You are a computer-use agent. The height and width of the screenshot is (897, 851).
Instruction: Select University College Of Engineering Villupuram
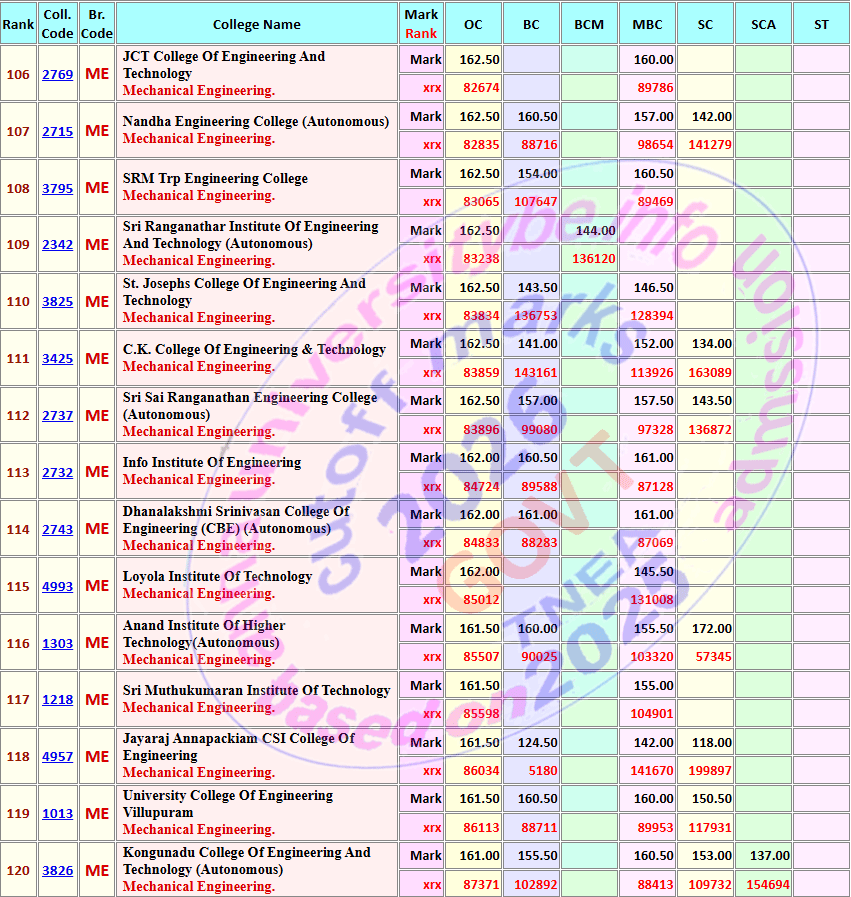(228, 804)
